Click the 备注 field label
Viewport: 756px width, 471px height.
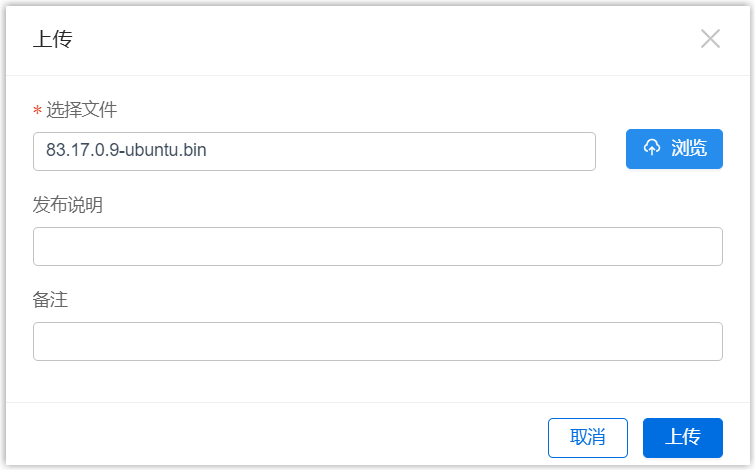(x=50, y=300)
